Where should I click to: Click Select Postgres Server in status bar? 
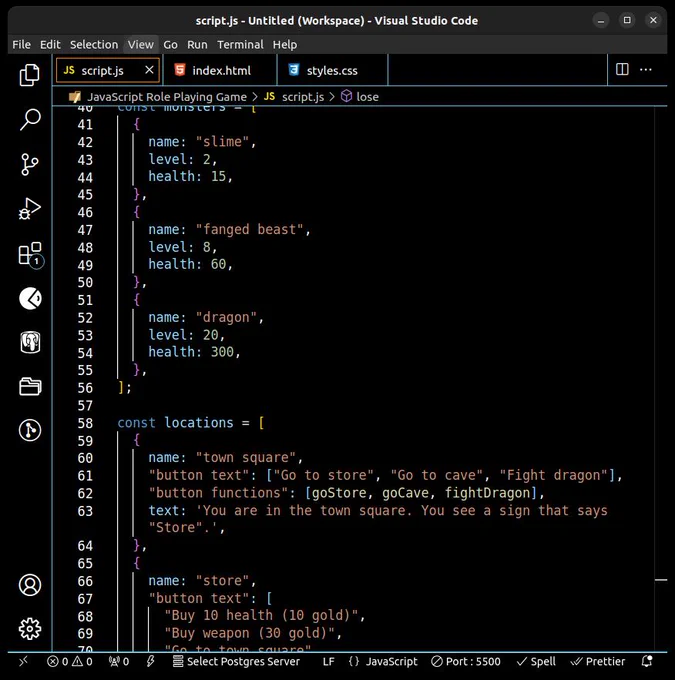[236, 661]
